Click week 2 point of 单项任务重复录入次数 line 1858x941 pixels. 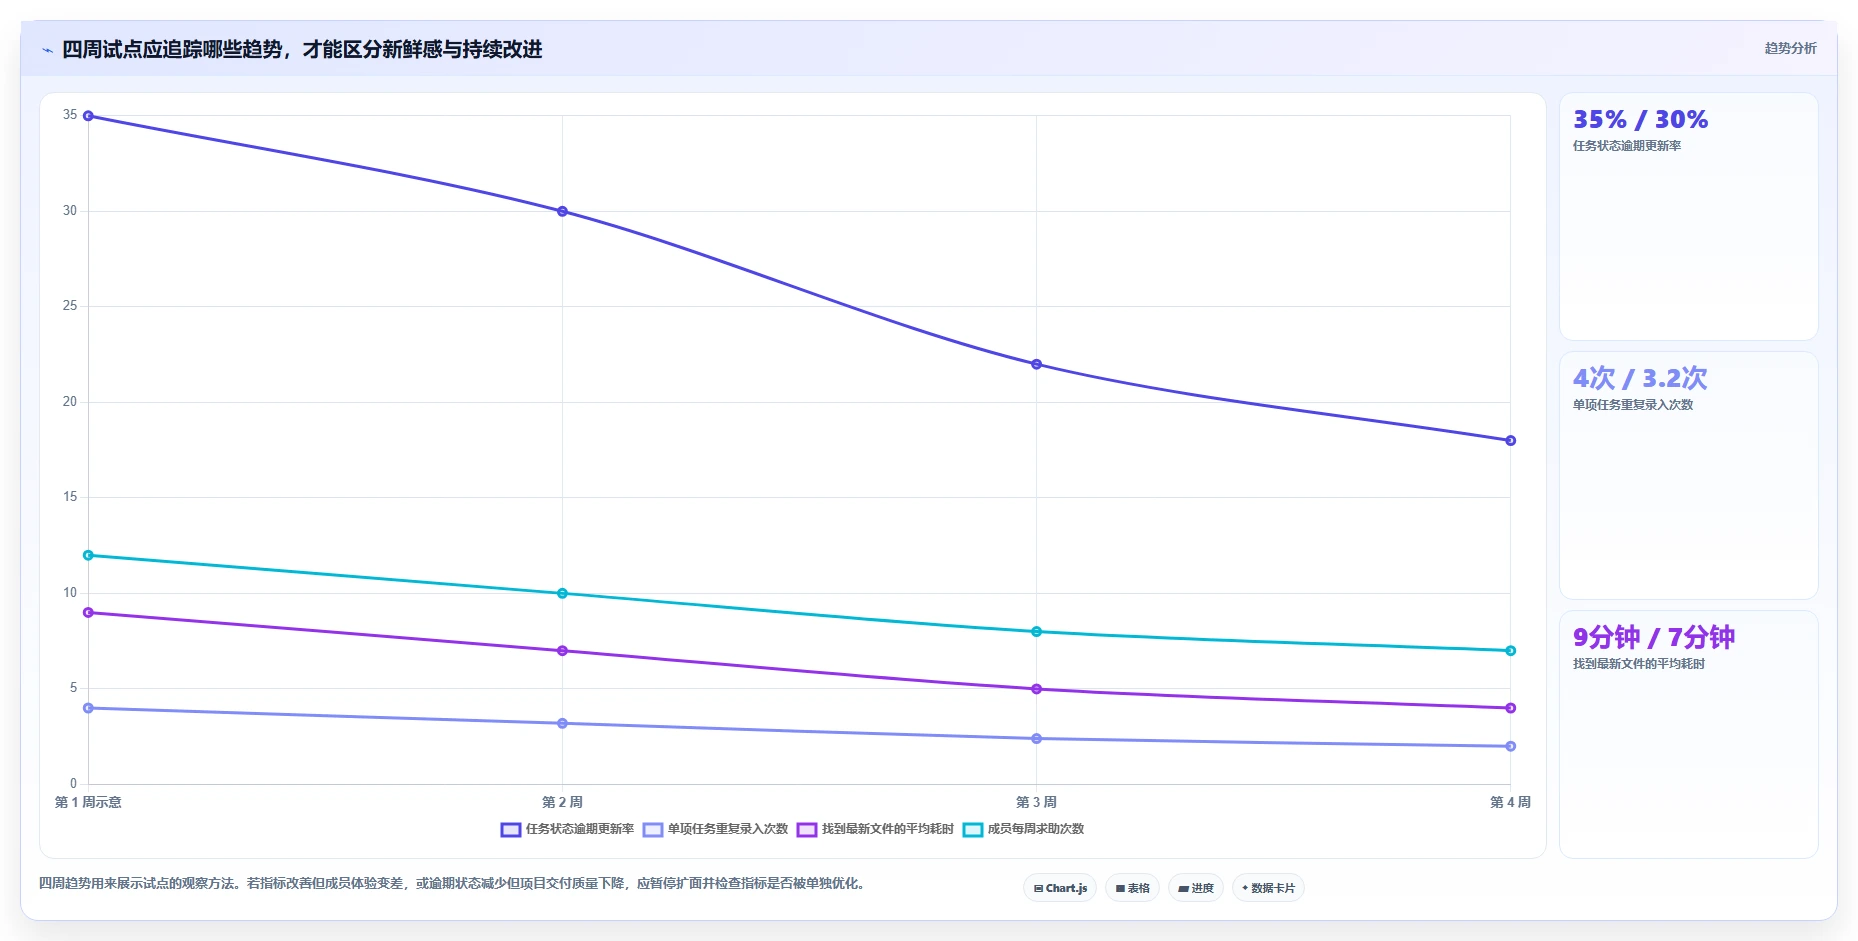pyautogui.click(x=562, y=723)
